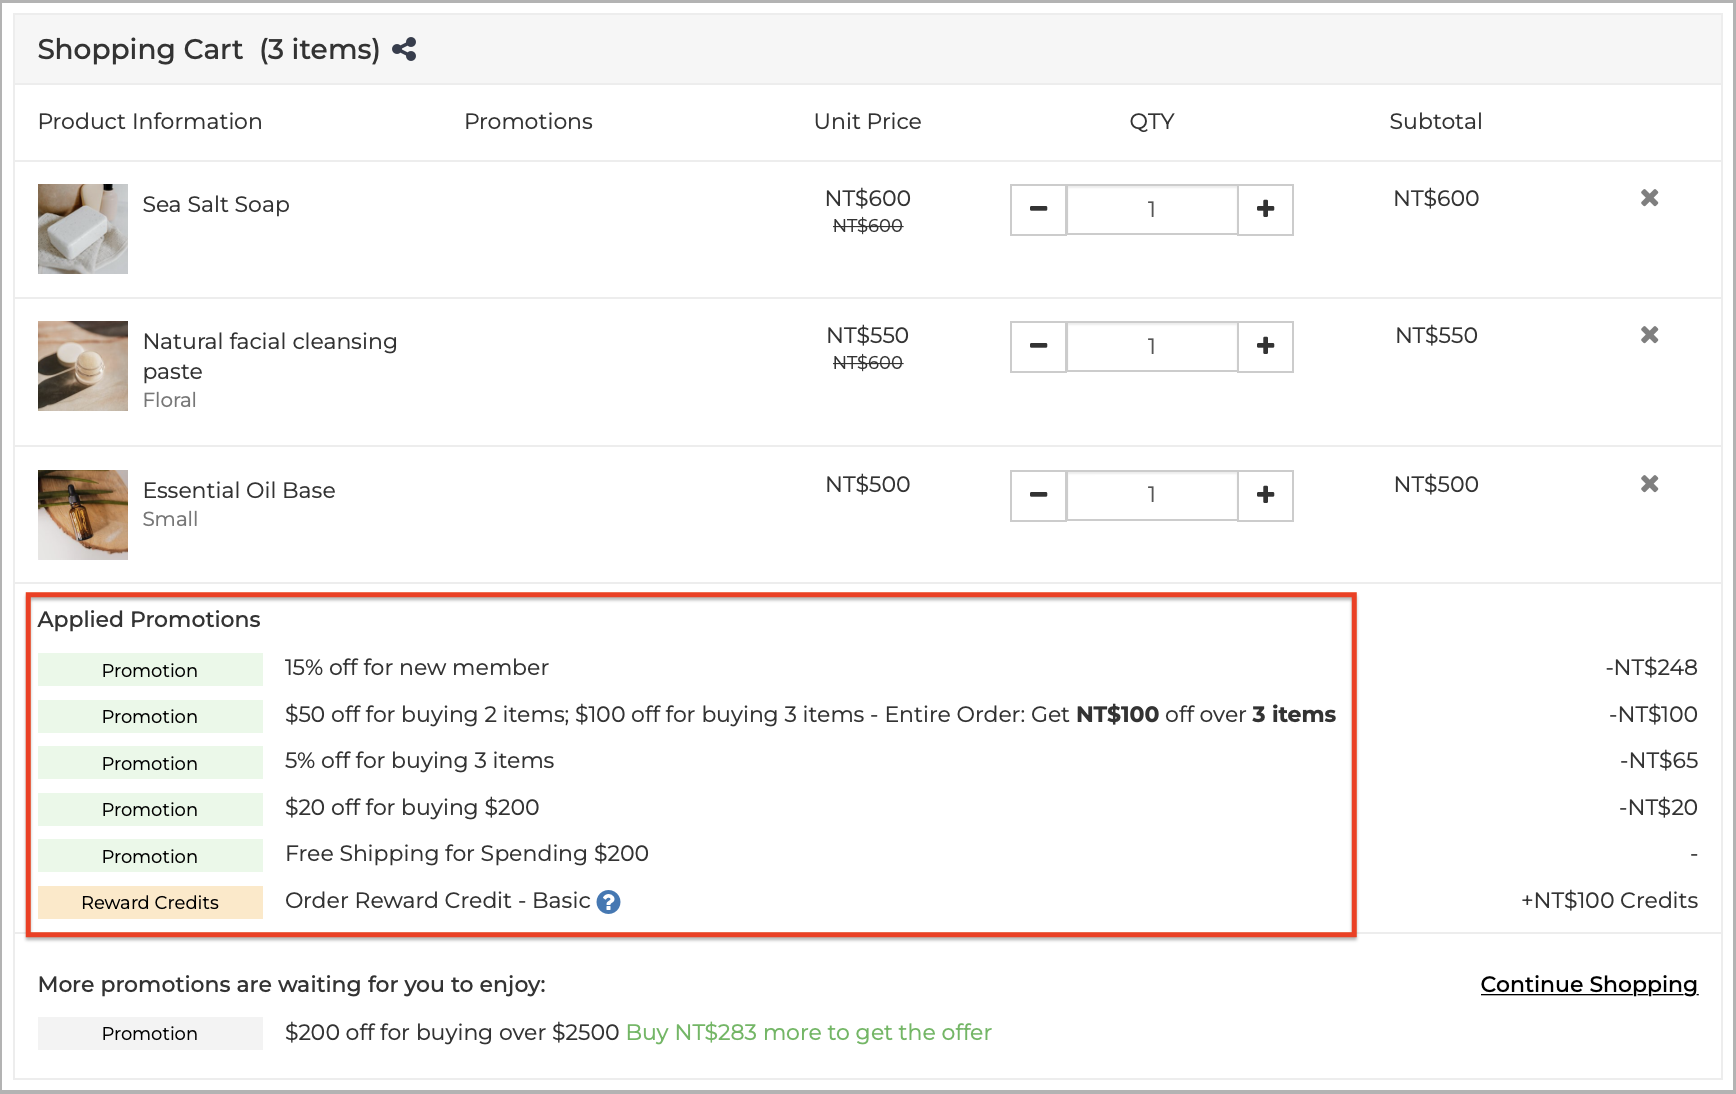The image size is (1736, 1094).
Task: Click the share cart icon
Action: click(x=404, y=48)
